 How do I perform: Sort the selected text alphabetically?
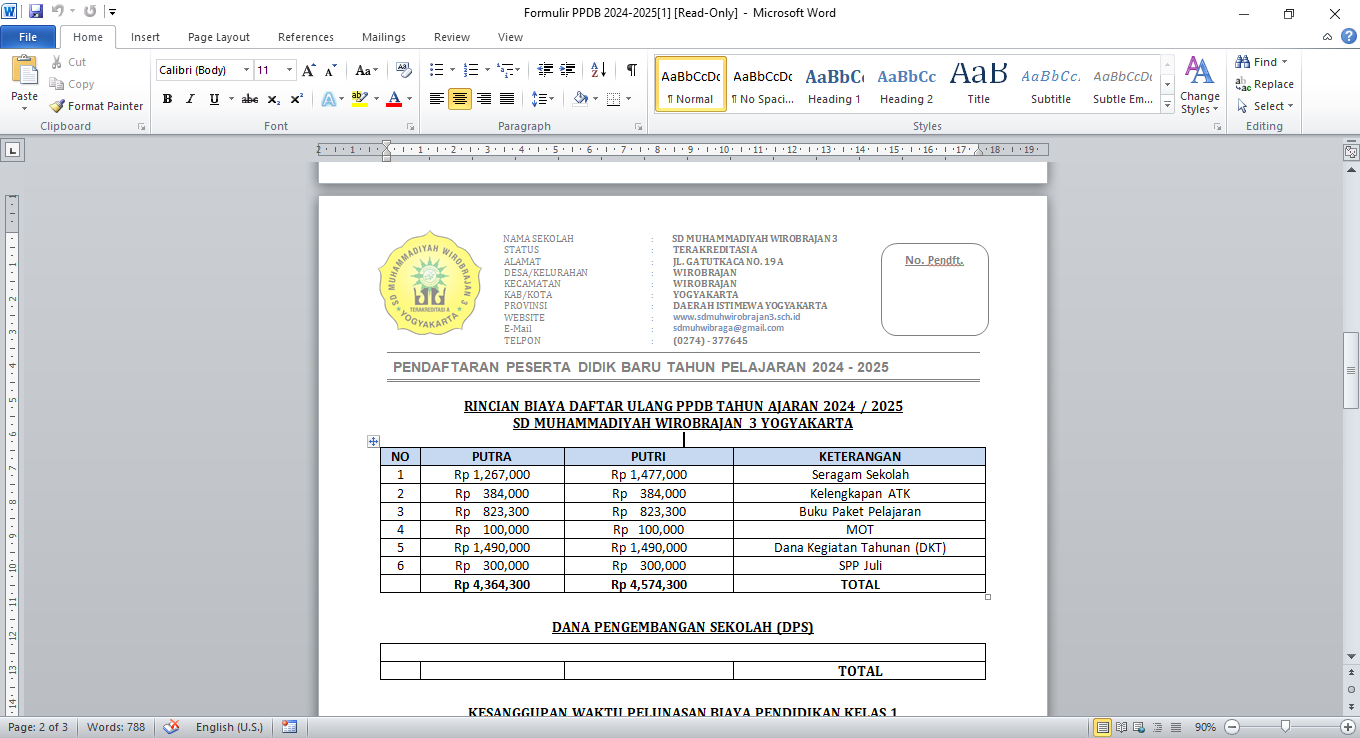tap(598, 70)
